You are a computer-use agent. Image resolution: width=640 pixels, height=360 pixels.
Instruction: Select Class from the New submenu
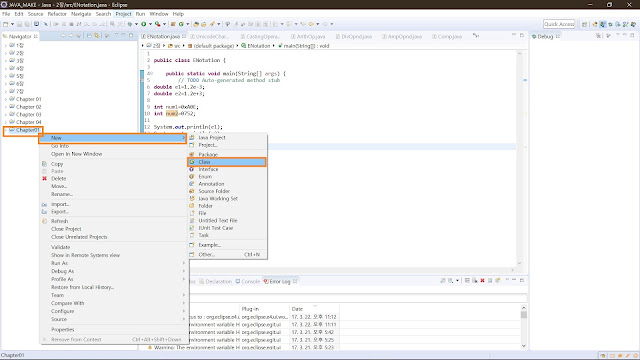(227, 162)
